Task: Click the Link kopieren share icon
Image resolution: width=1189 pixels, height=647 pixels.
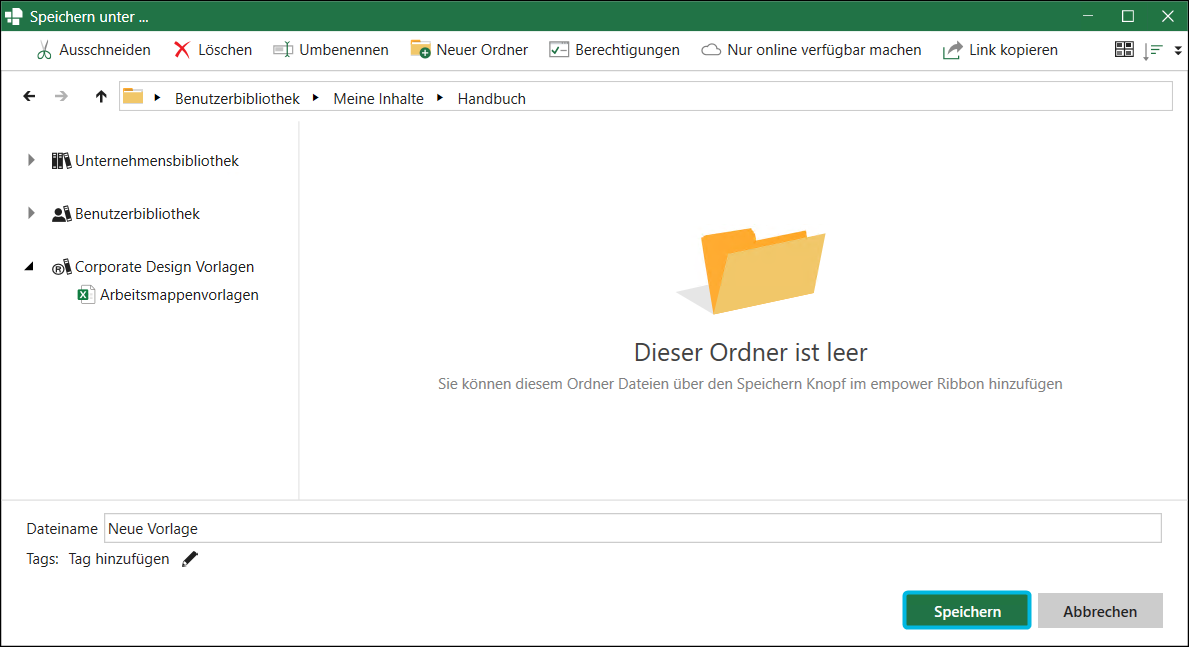Action: (x=952, y=50)
